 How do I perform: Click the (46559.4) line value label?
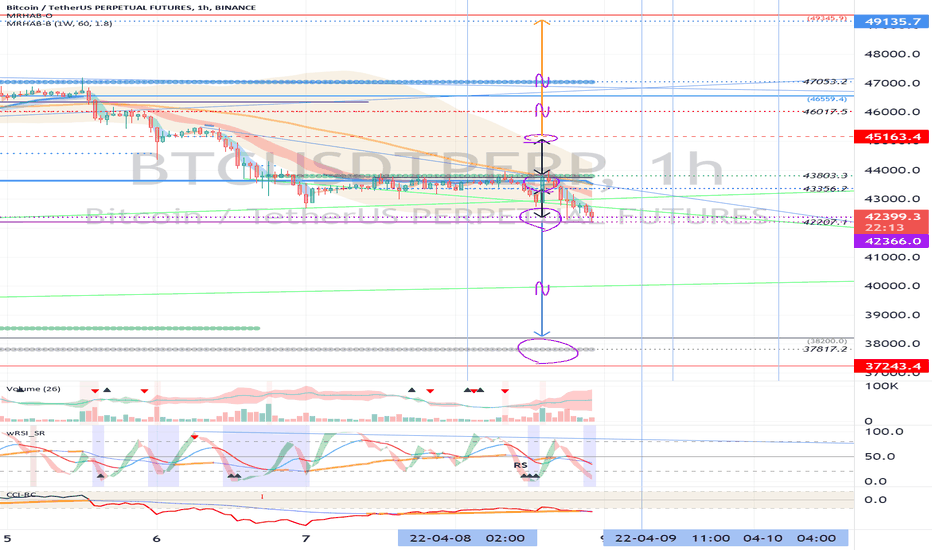click(827, 99)
